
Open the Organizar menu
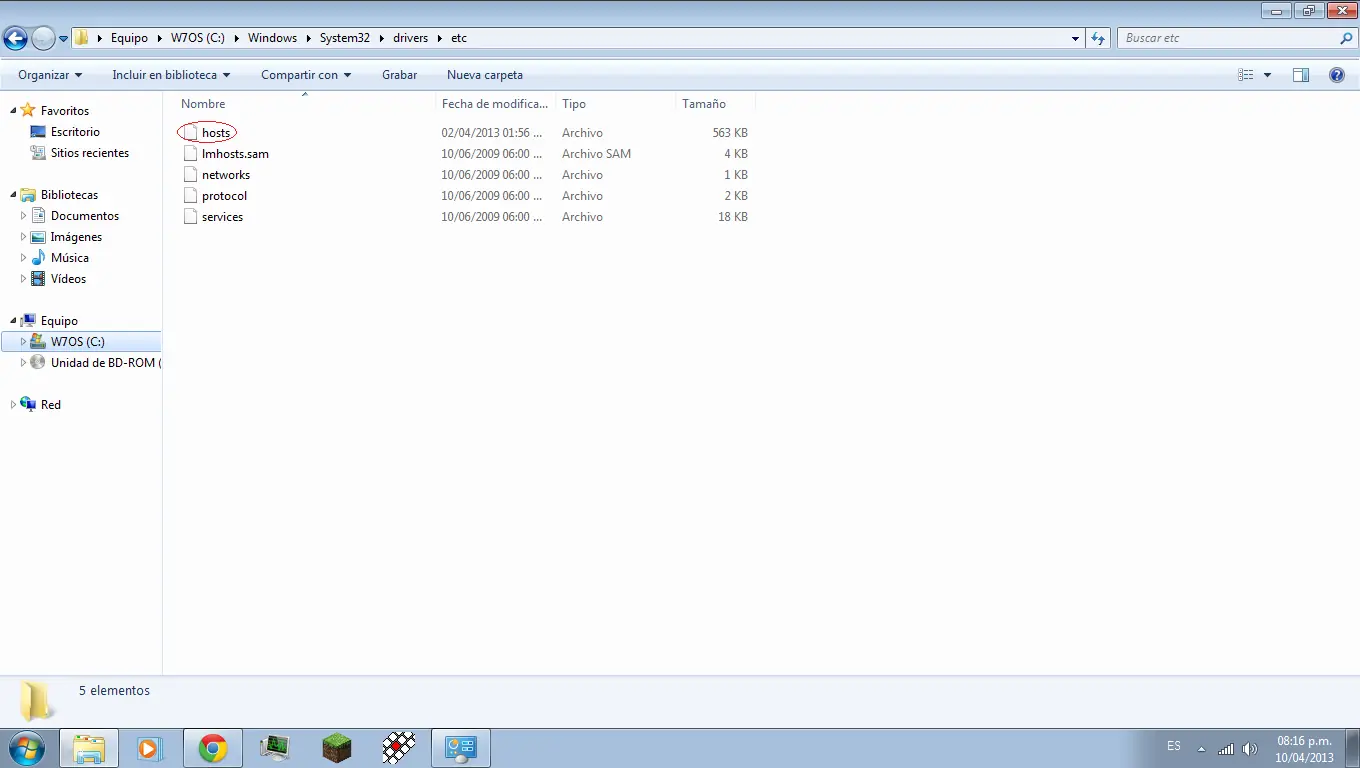50,75
